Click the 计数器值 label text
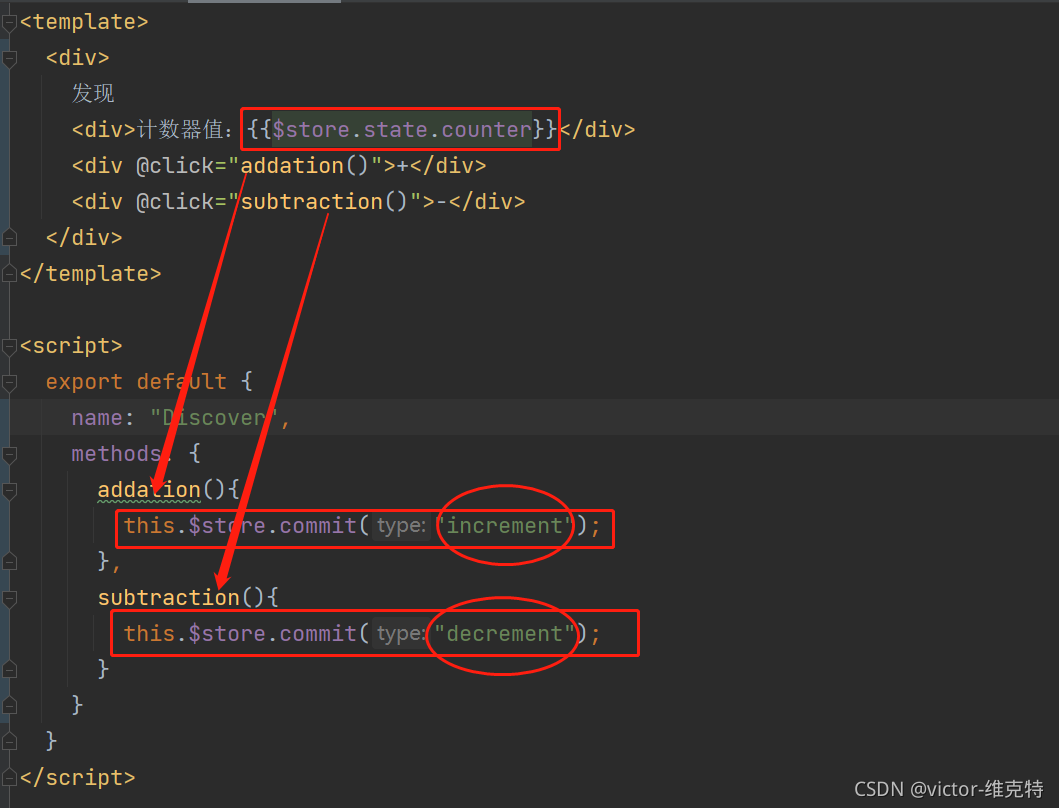 point(180,129)
